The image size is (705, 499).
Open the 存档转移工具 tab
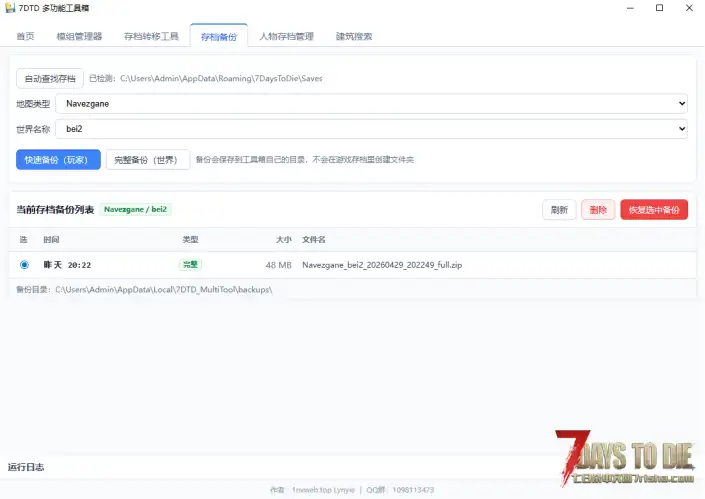pos(151,36)
